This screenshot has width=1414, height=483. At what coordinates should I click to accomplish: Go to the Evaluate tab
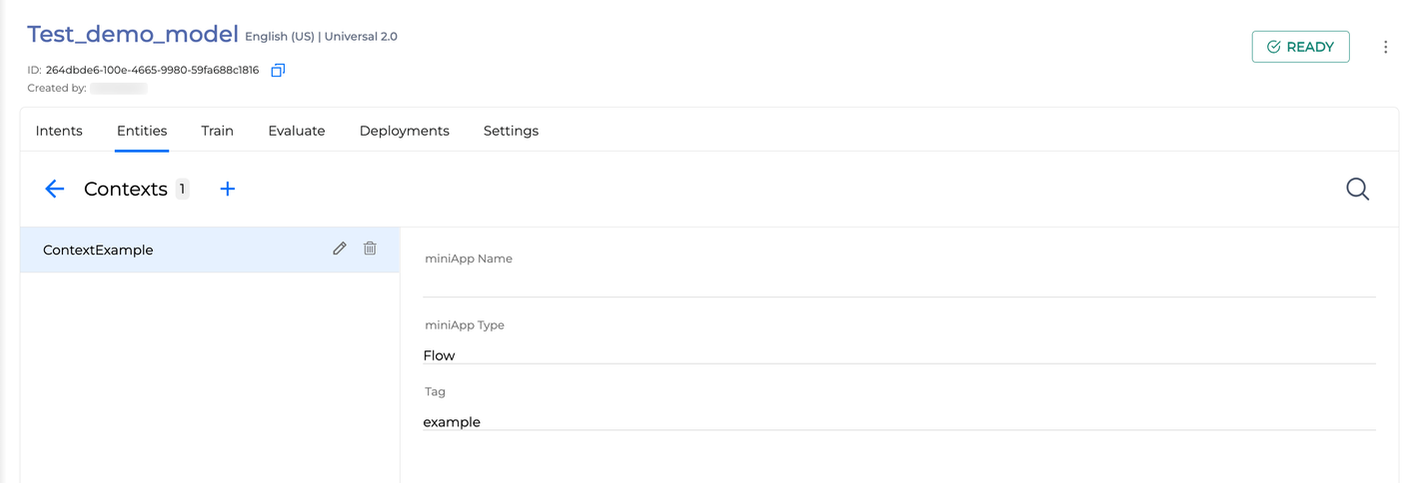pyautogui.click(x=296, y=131)
